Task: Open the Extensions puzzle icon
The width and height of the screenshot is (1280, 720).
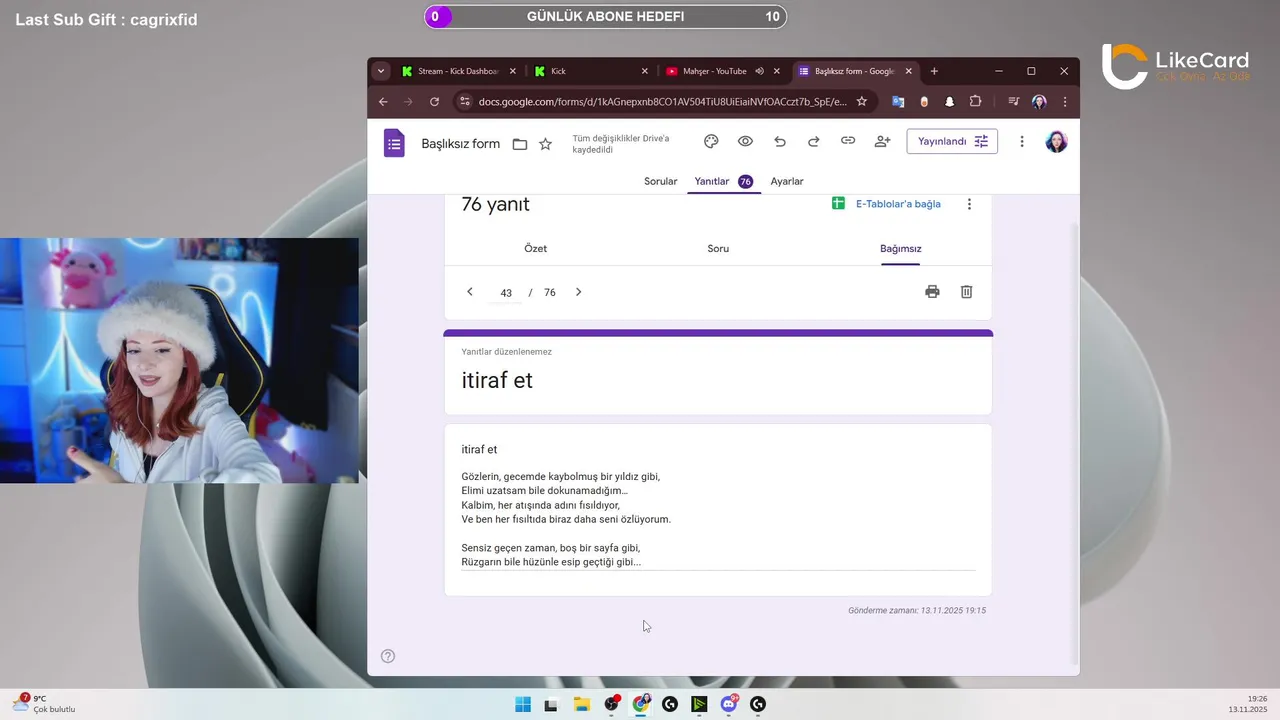Action: pos(976,101)
